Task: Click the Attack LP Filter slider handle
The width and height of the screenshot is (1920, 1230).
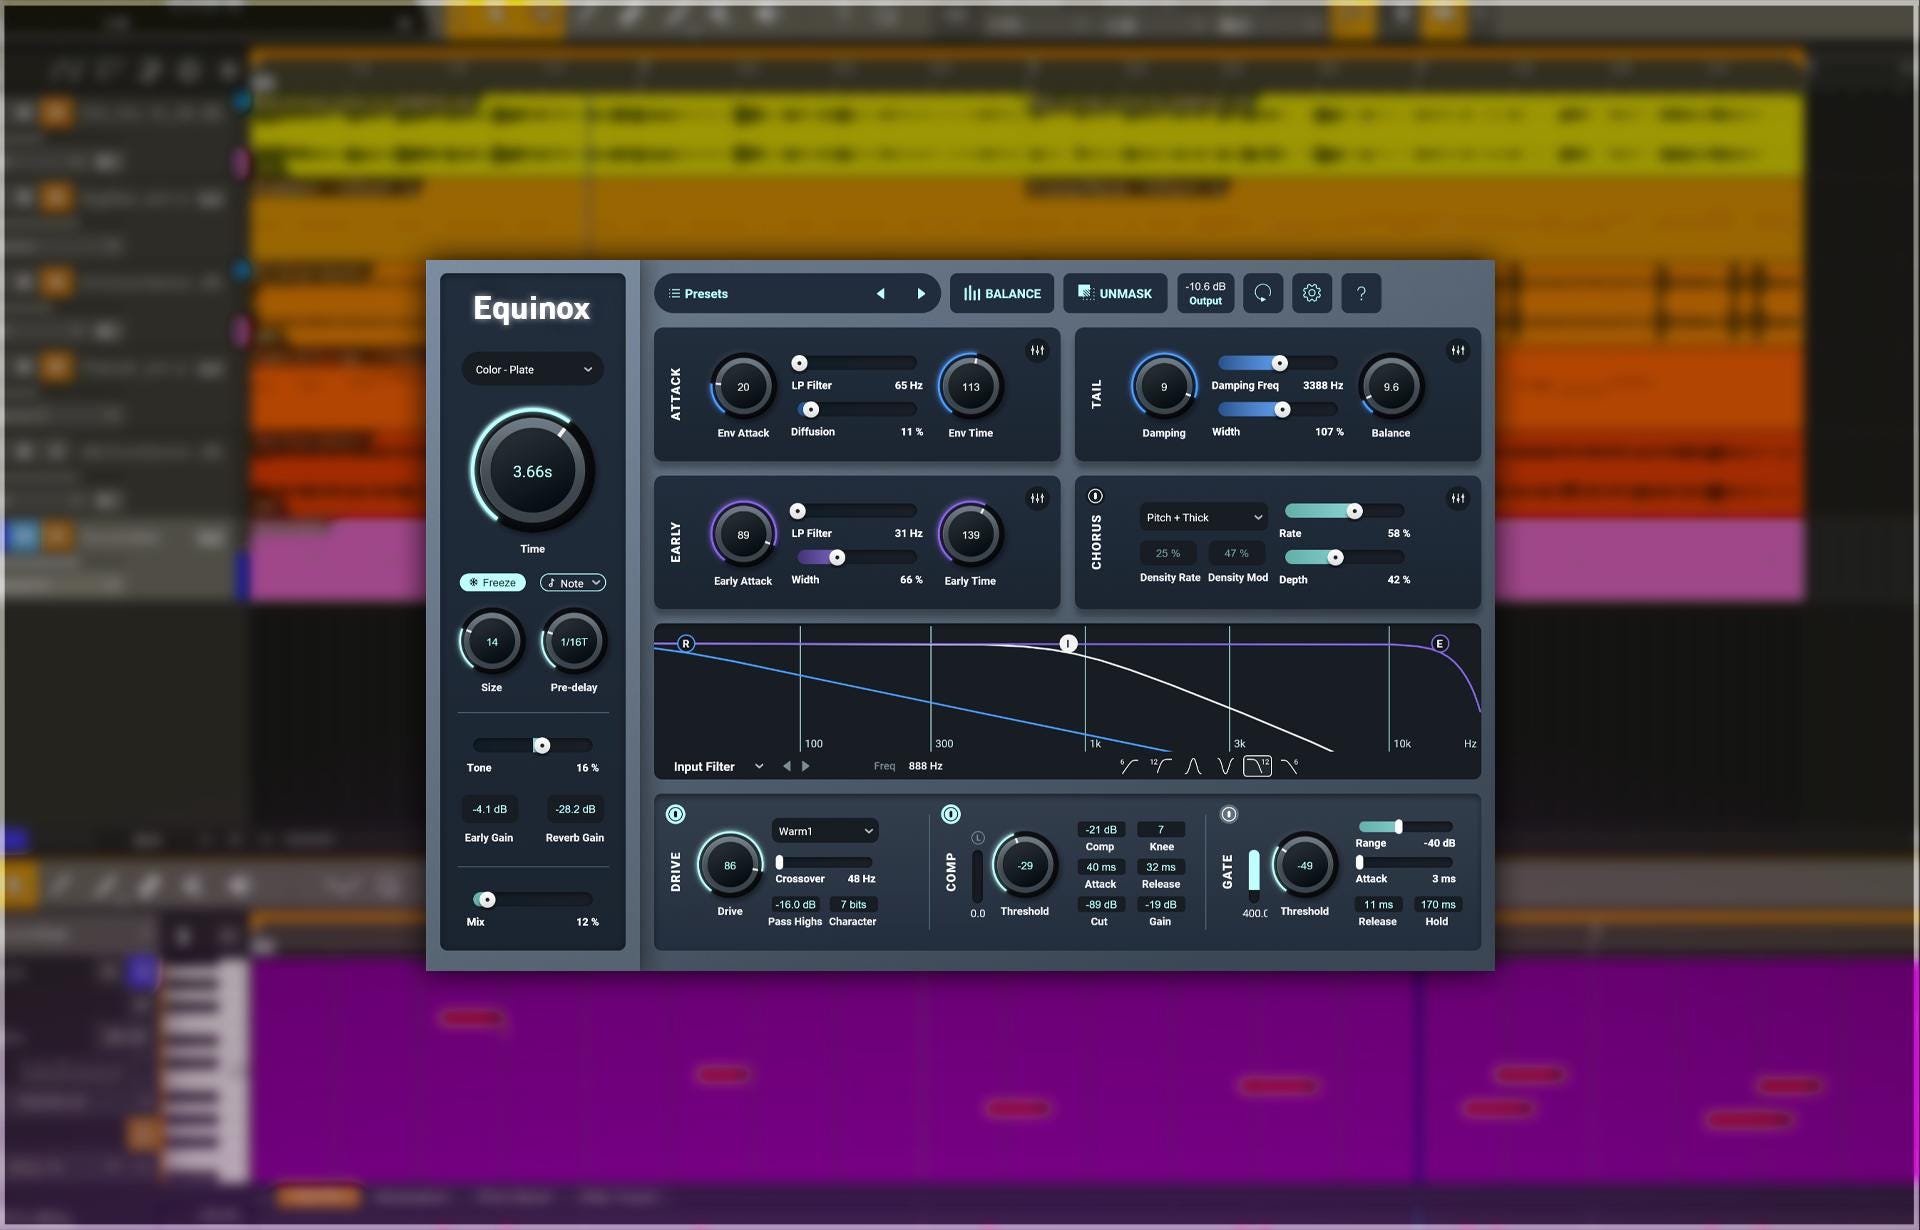Action: [x=799, y=363]
